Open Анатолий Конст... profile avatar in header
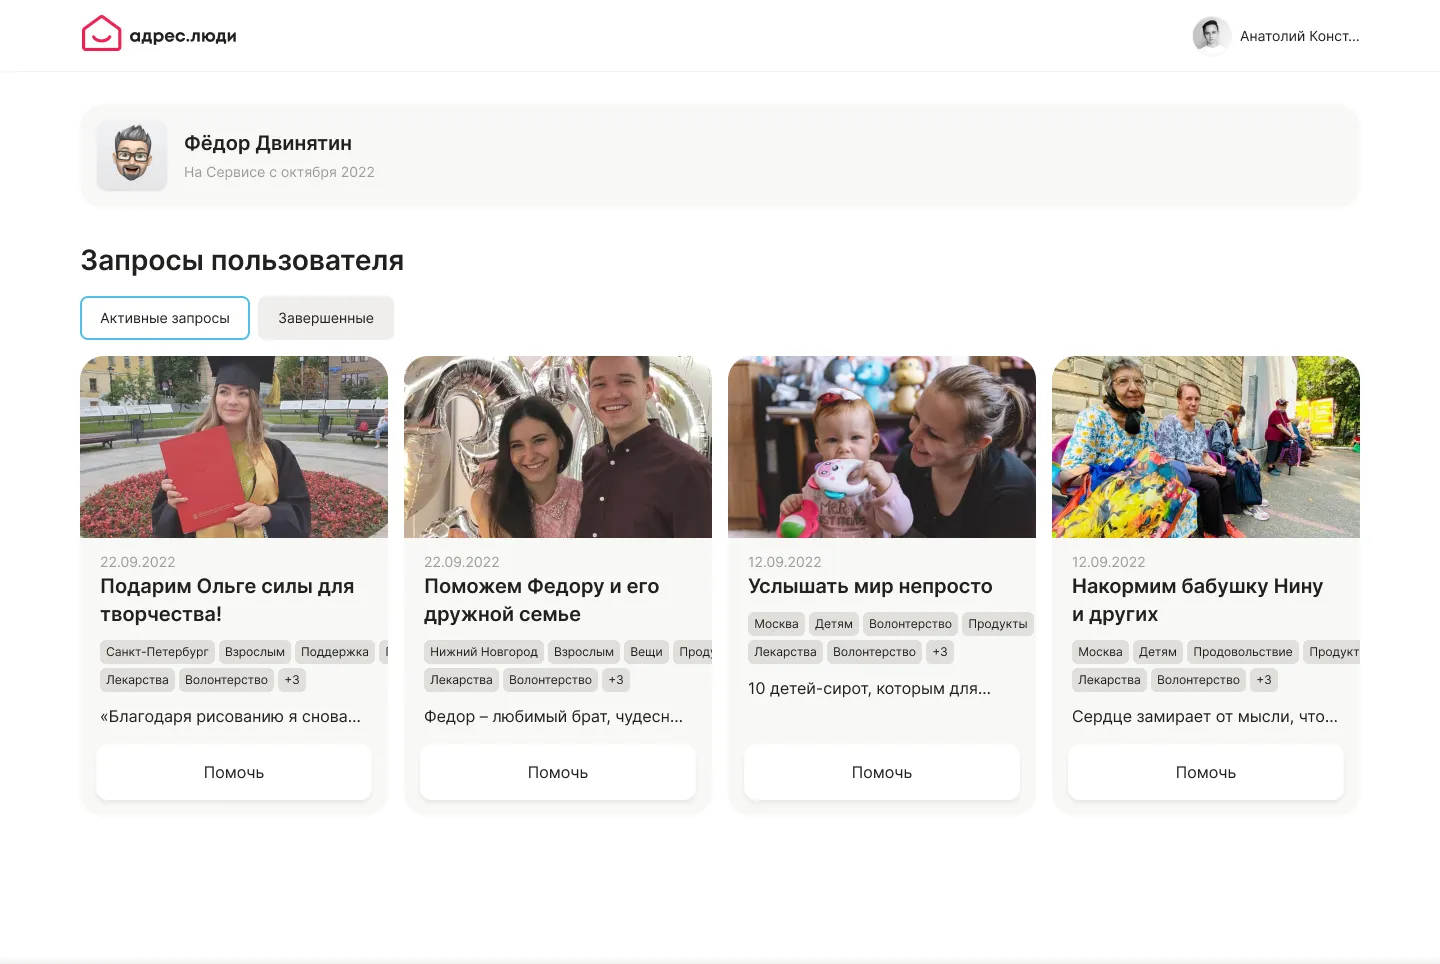Viewport: 1440px width, 964px height. [x=1211, y=35]
